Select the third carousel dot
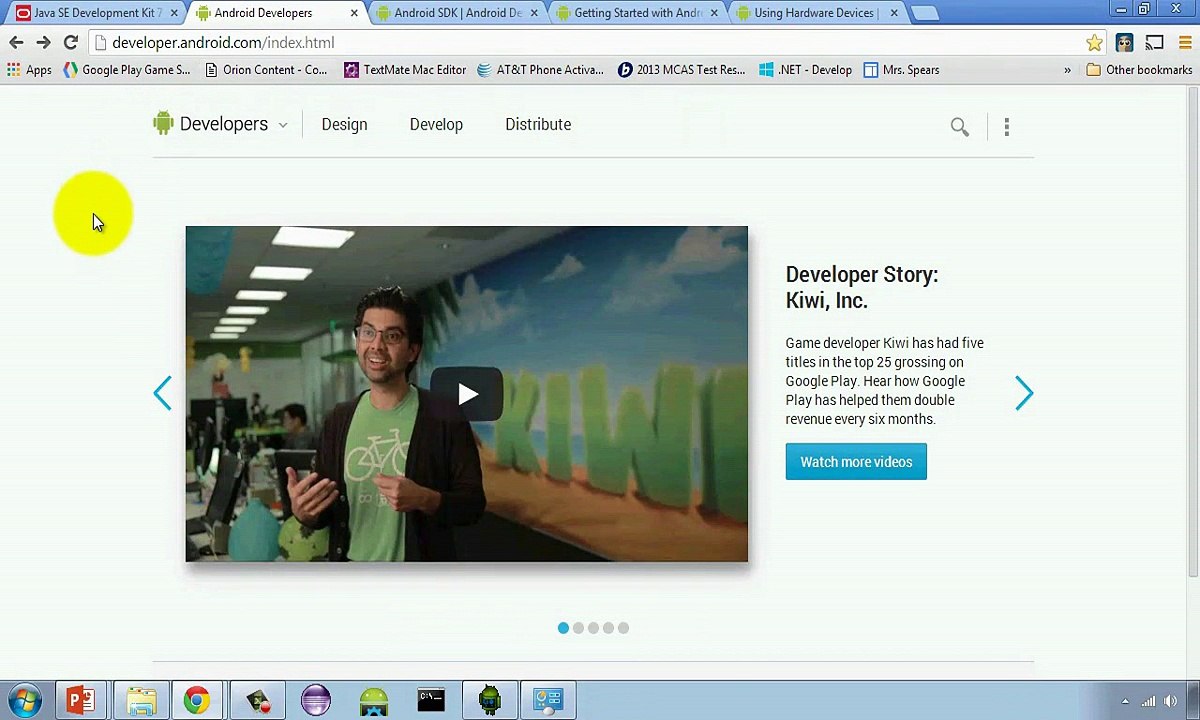Screen dimensions: 1200x720 click(x=593, y=628)
